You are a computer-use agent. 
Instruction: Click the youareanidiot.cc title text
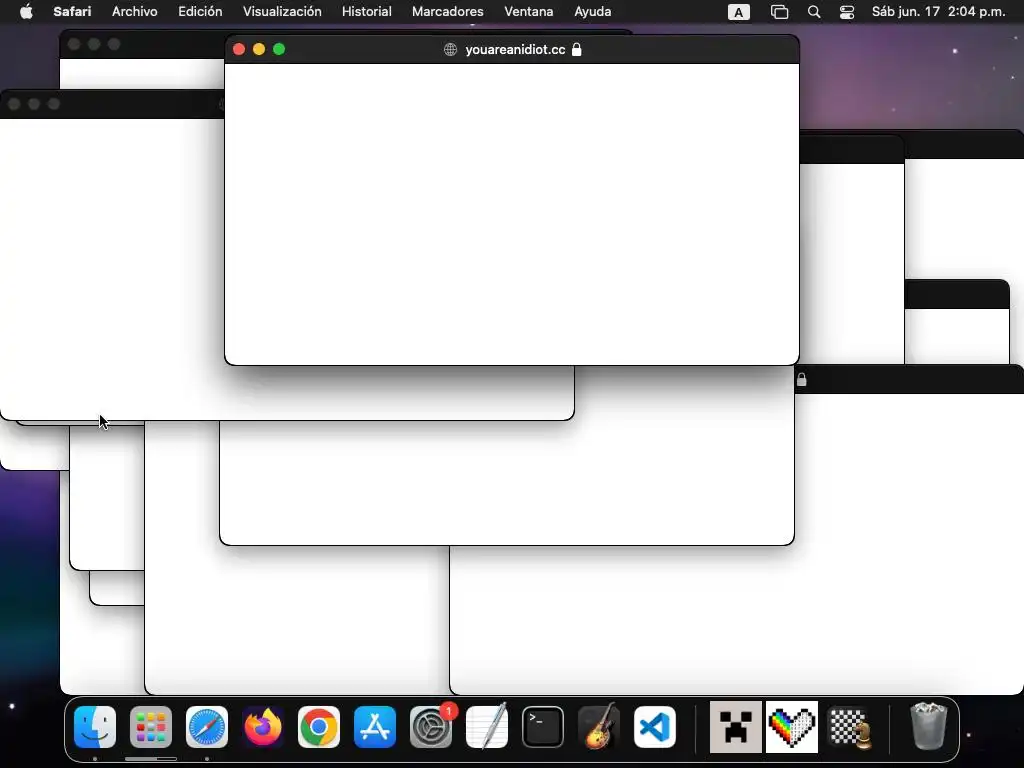[x=515, y=50]
